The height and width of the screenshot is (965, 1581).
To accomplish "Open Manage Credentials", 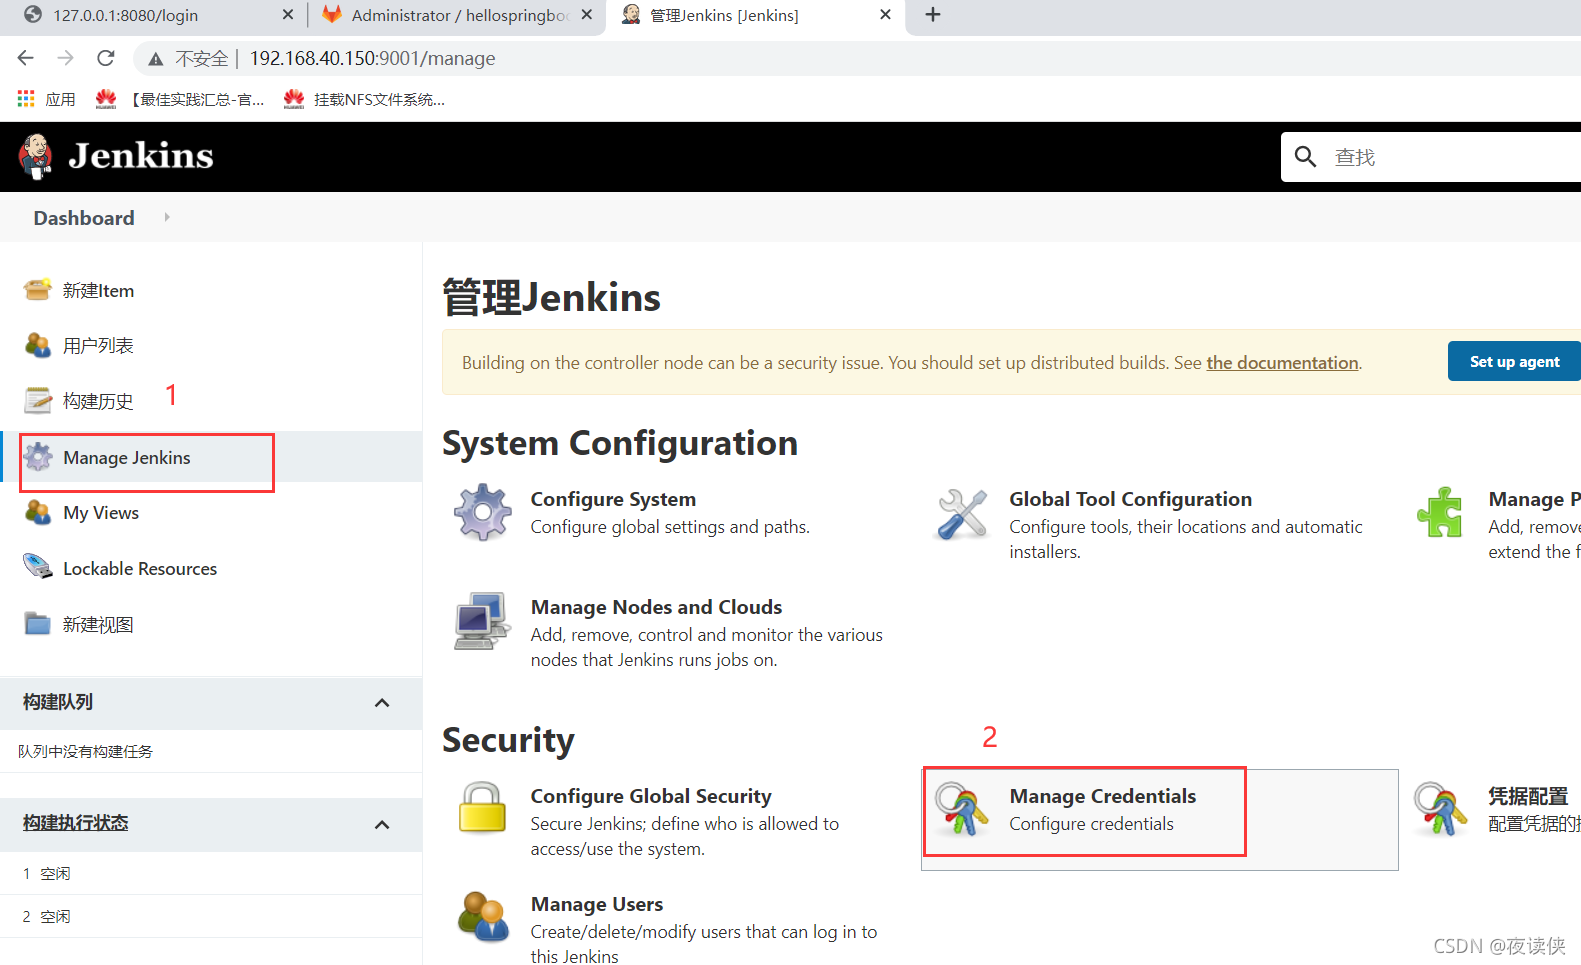I will (1102, 796).
